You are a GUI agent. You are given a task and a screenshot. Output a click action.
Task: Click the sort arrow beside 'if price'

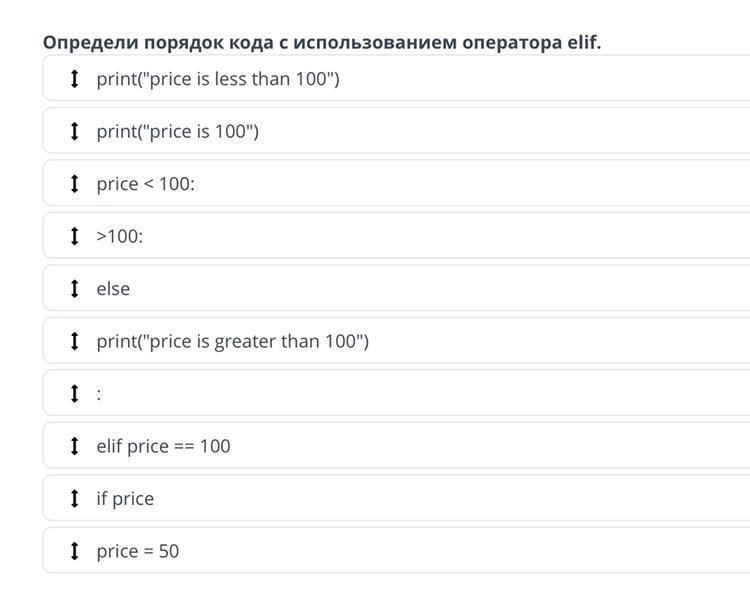(74, 498)
